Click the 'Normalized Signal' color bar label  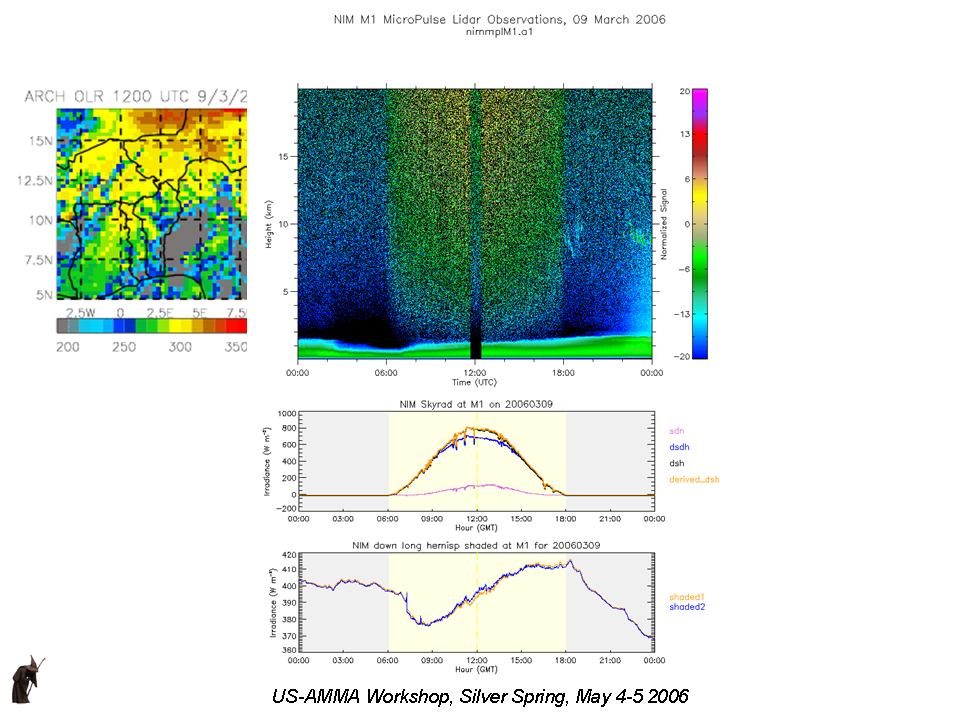pos(664,224)
